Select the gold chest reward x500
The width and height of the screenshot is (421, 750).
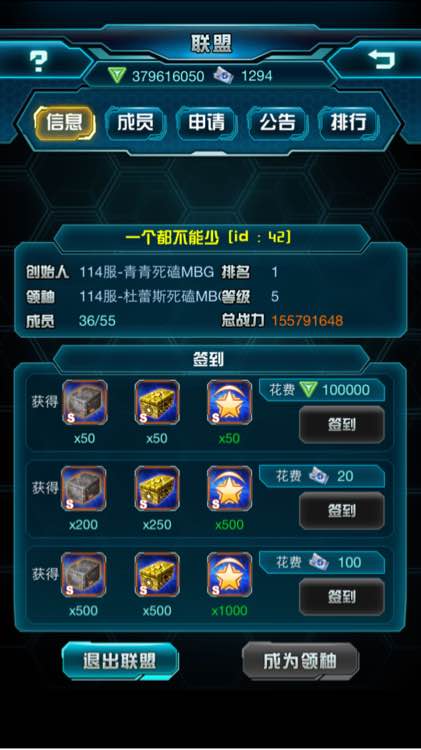157,575
